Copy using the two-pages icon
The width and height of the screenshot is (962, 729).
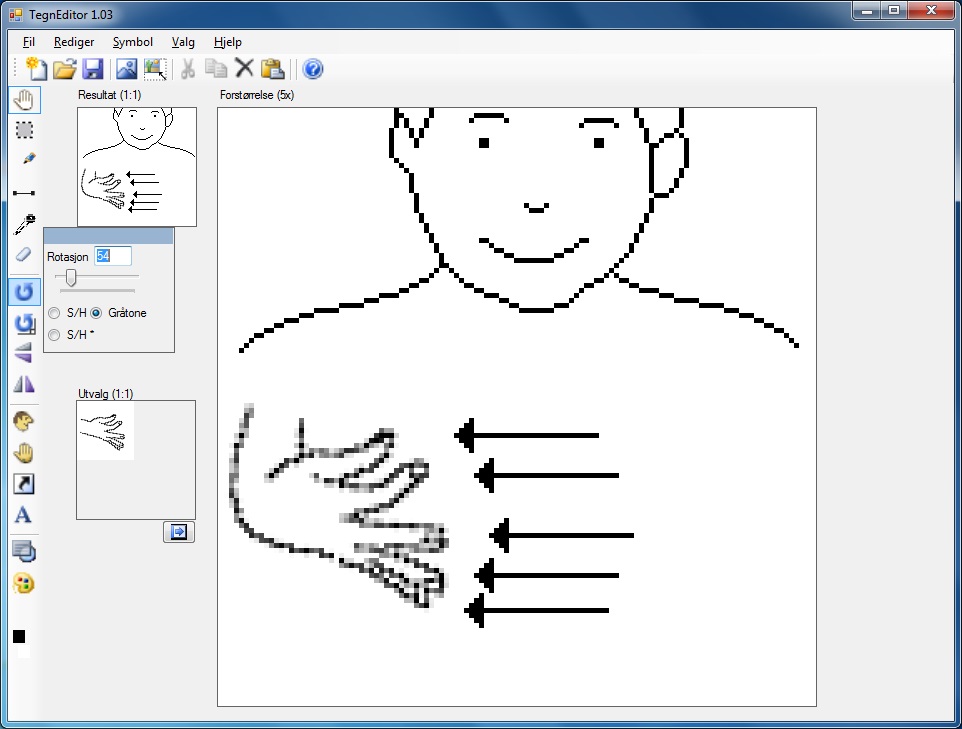pyautogui.click(x=215, y=68)
